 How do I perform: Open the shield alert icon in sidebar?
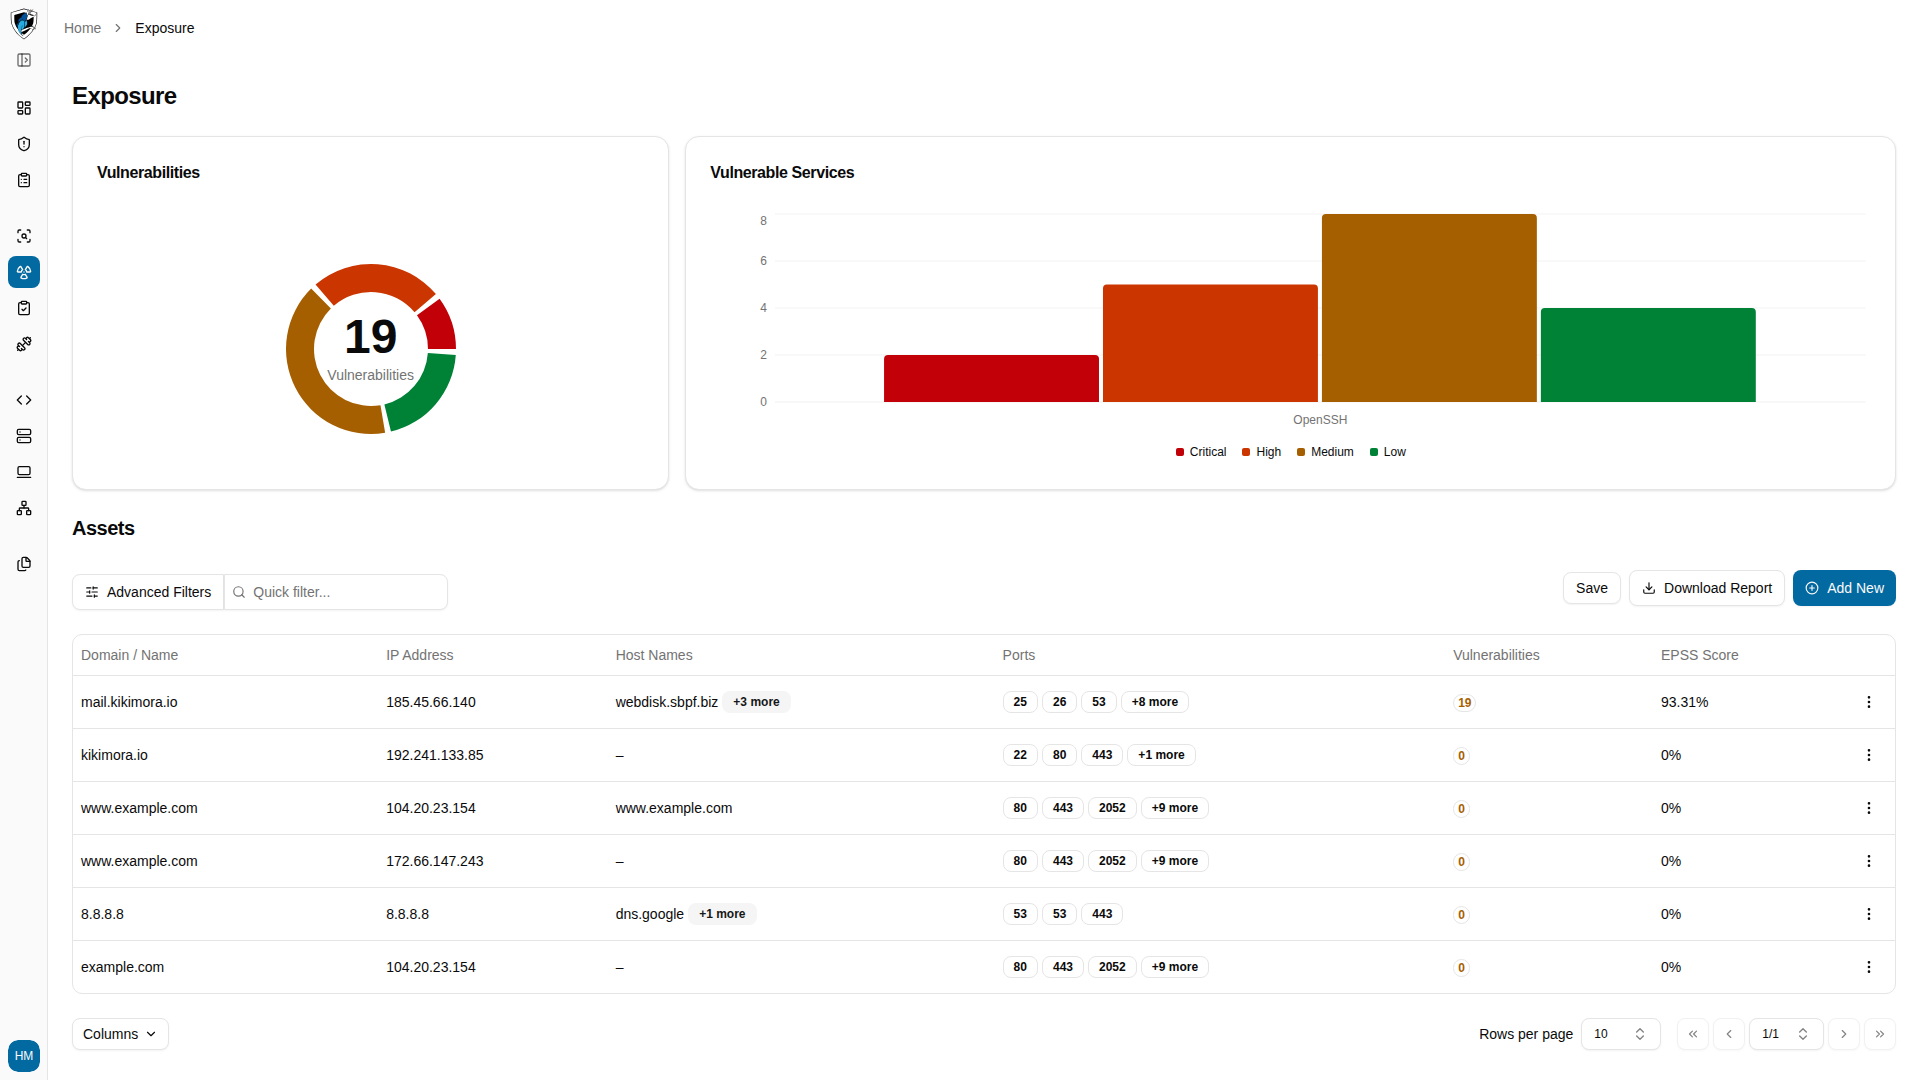click(24, 144)
